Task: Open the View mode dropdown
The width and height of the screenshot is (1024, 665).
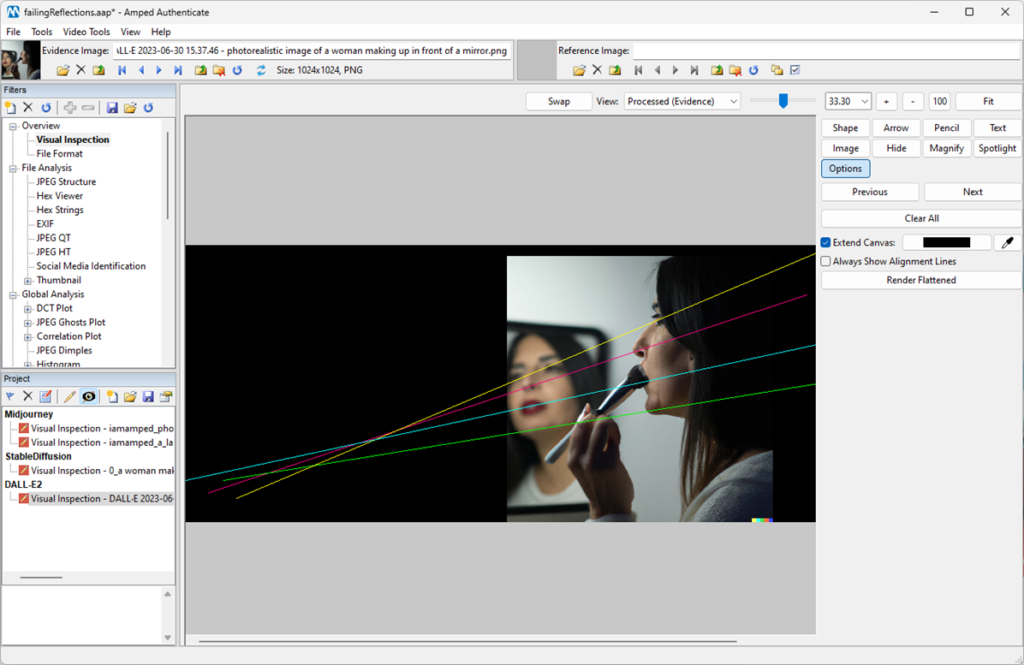Action: (x=682, y=101)
